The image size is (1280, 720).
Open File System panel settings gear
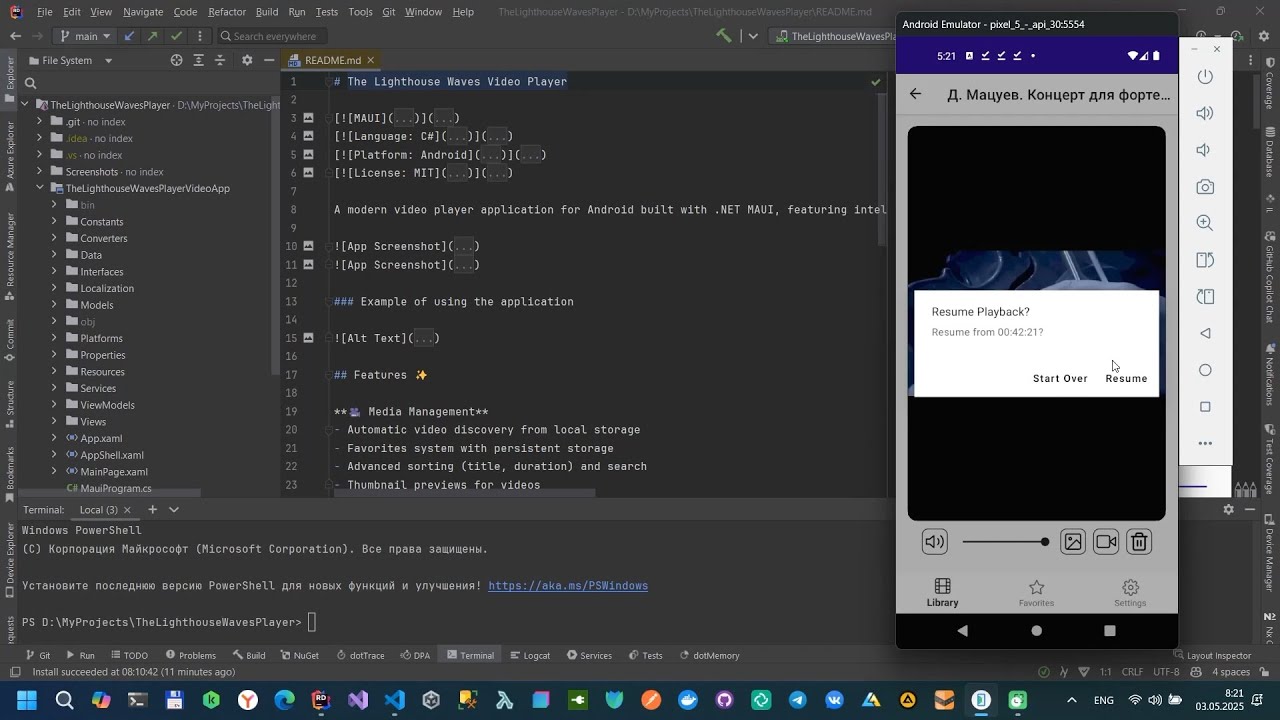(247, 60)
